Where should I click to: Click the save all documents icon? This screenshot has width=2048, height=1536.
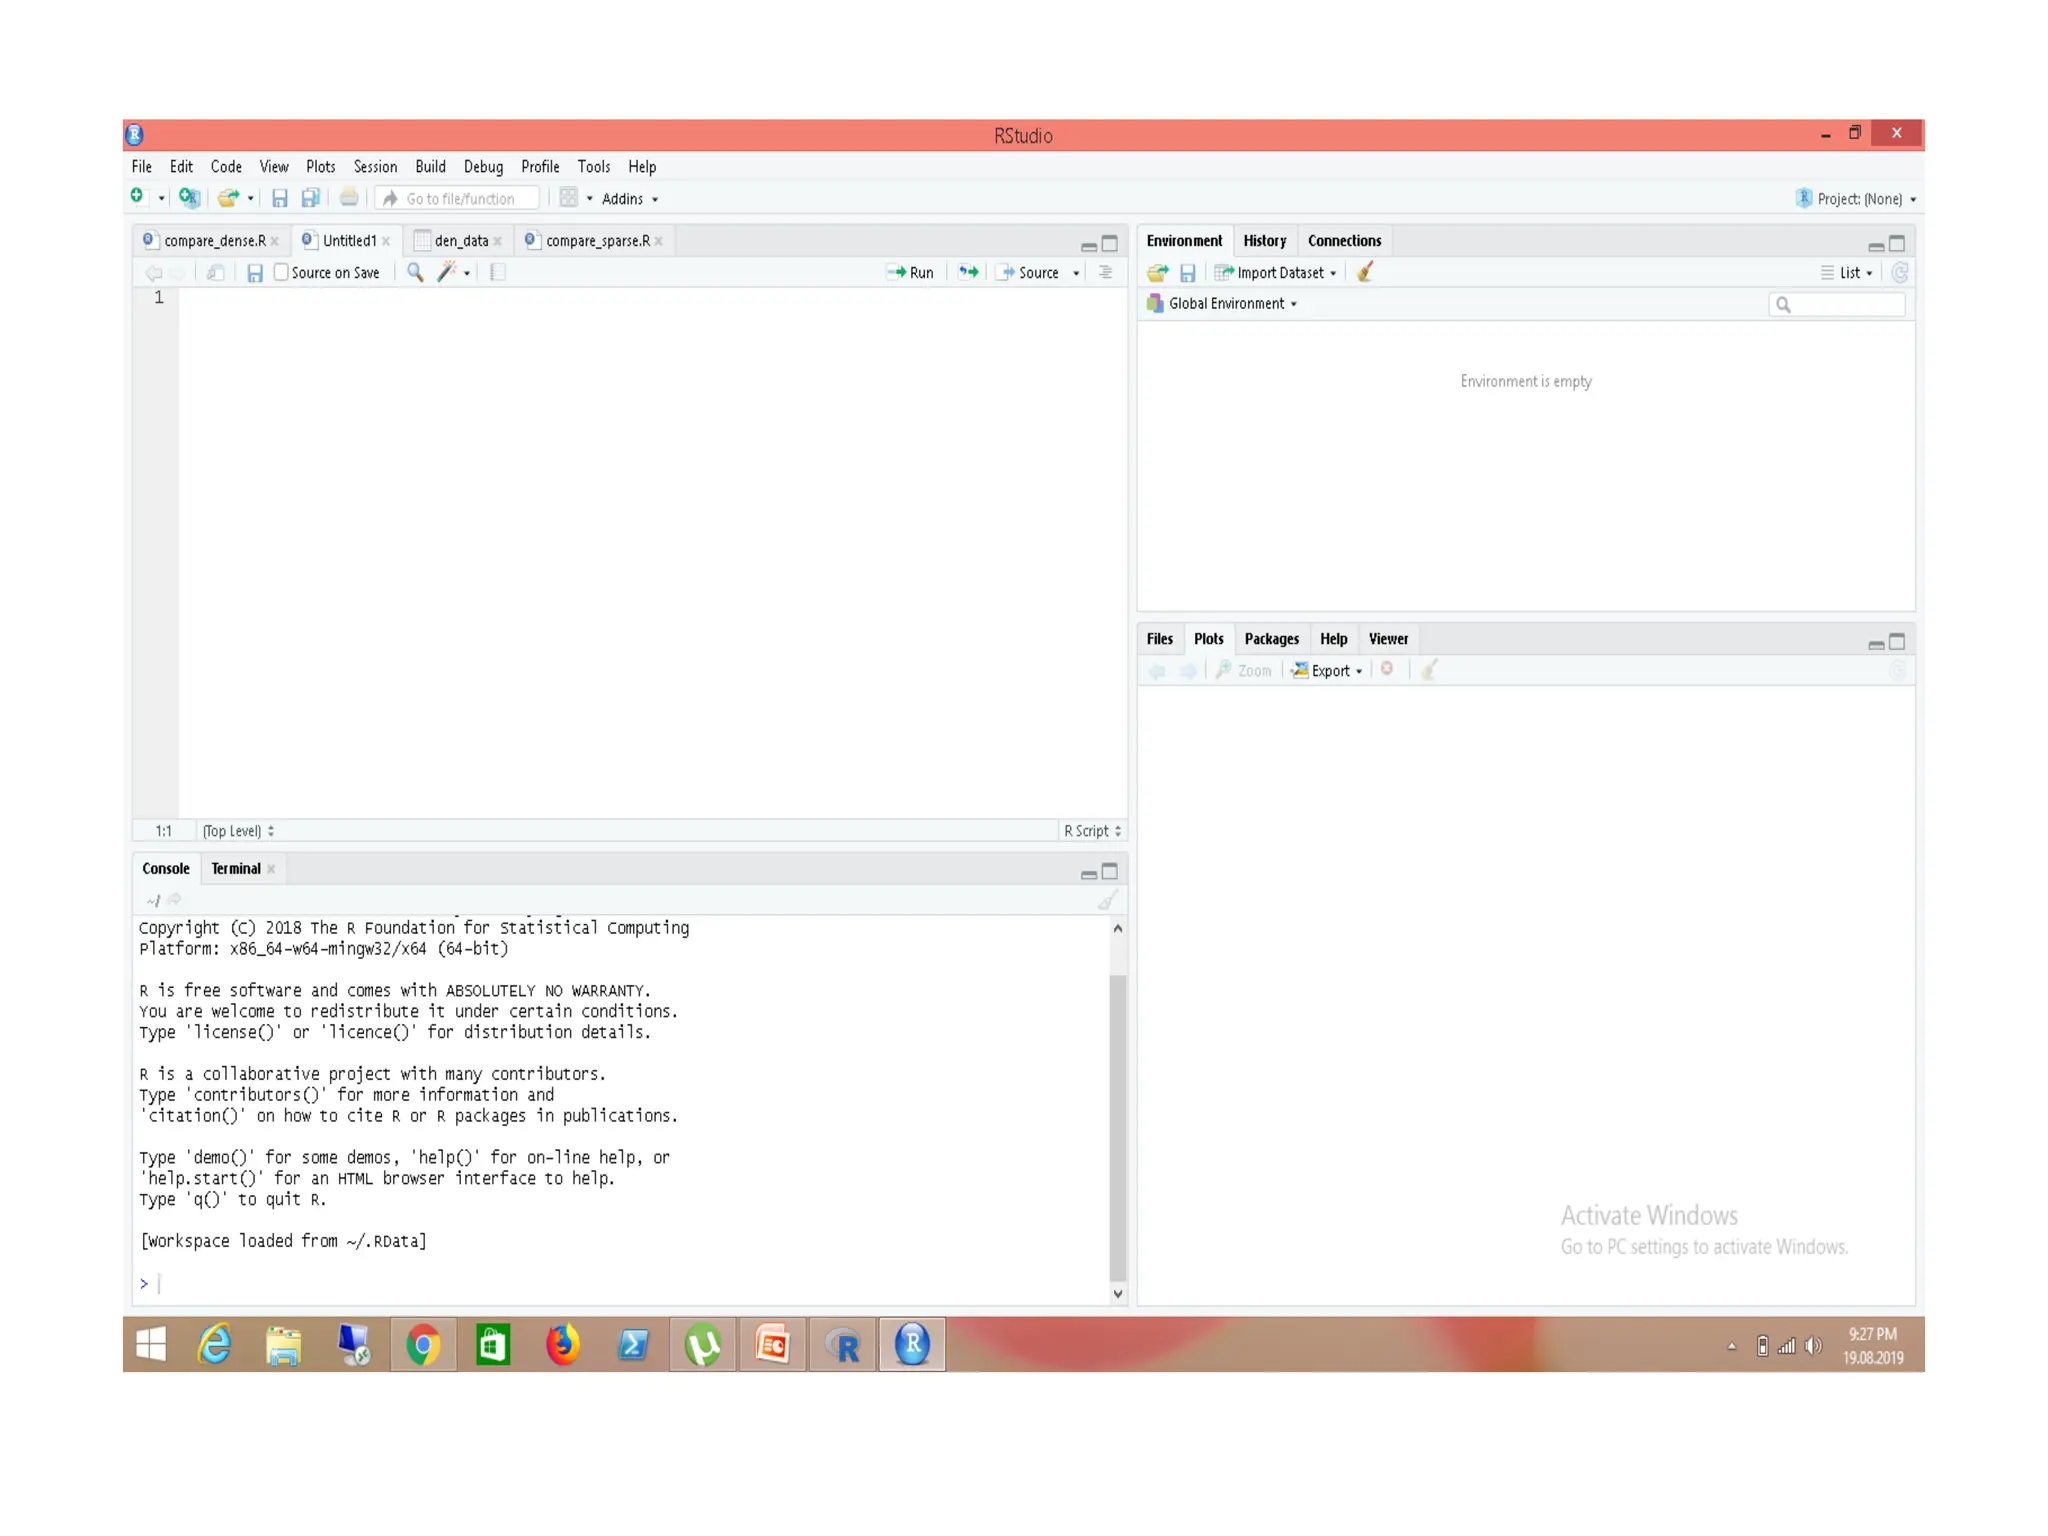tap(311, 198)
